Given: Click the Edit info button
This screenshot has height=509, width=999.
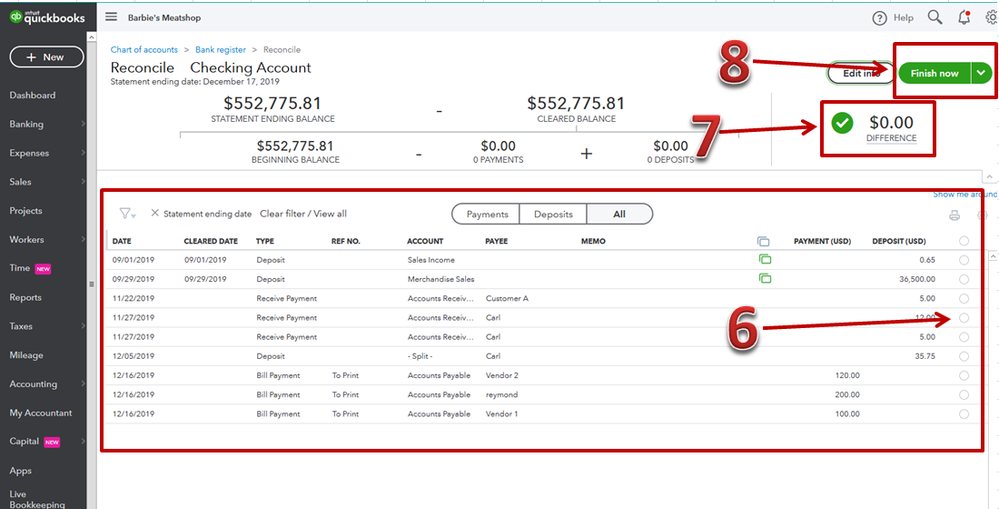Looking at the screenshot, I should [861, 73].
